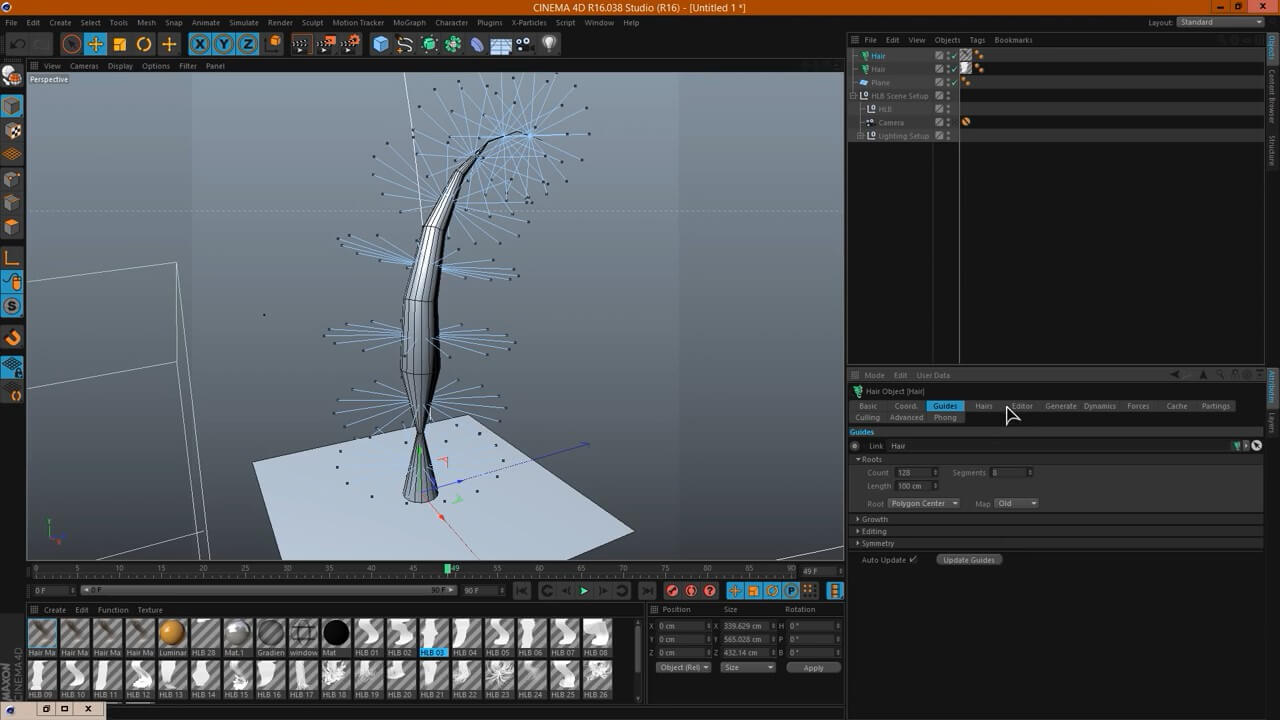This screenshot has width=1280, height=720.
Task: Select the Scale tool
Action: coord(120,44)
